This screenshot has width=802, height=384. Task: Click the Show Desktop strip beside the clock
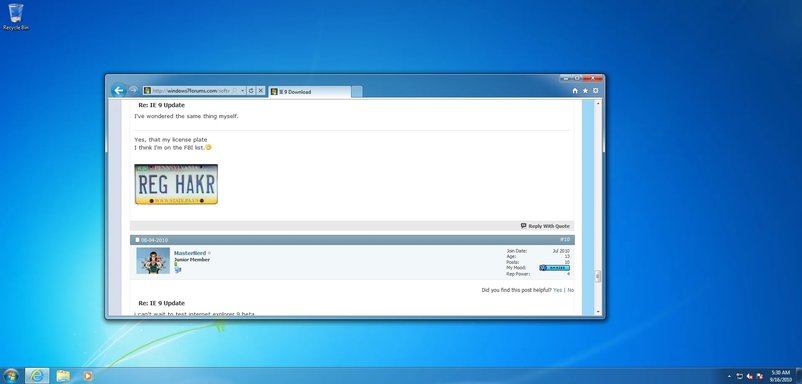798,376
